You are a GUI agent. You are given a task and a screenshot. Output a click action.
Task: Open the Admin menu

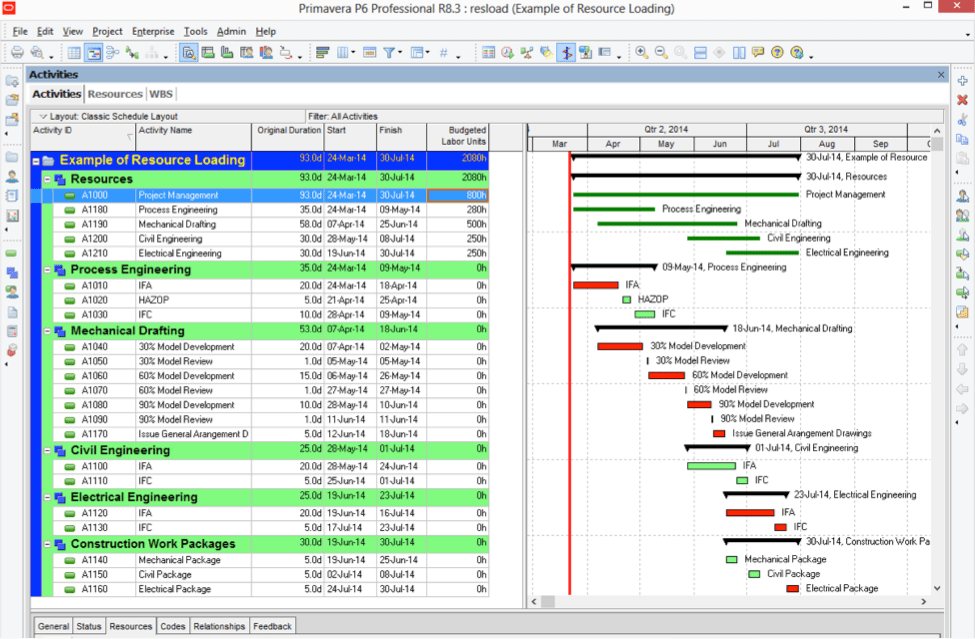[x=231, y=31]
